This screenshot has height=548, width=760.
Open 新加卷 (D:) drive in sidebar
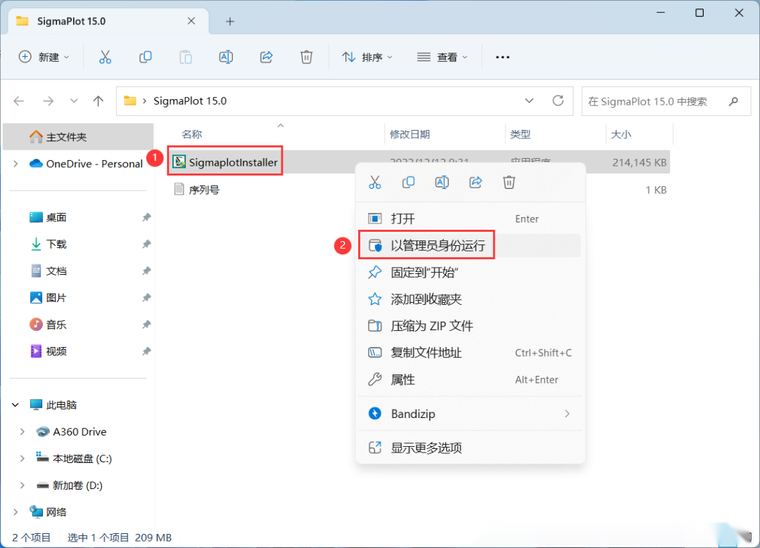(69, 485)
